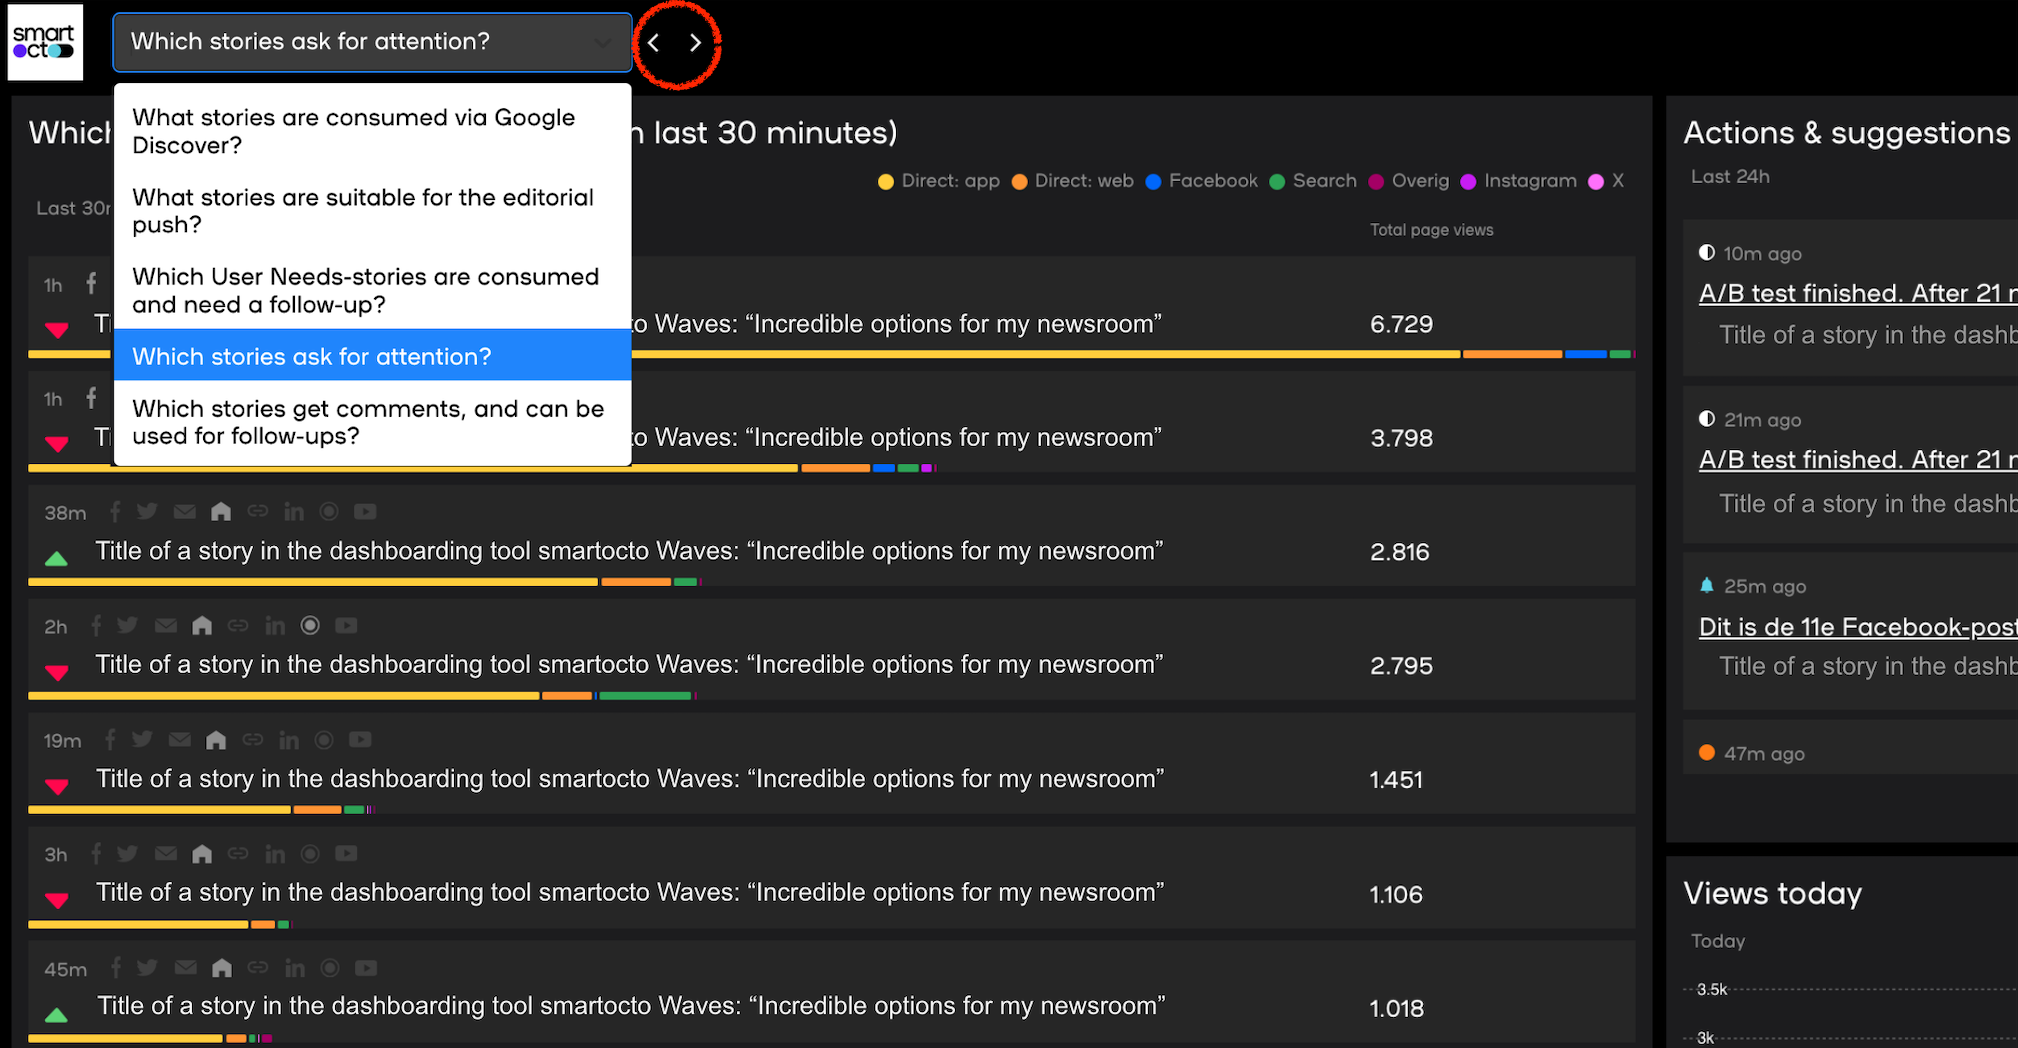2018x1048 pixels.
Task: Click the YouTube icon on the 45m story
Action: 365,967
